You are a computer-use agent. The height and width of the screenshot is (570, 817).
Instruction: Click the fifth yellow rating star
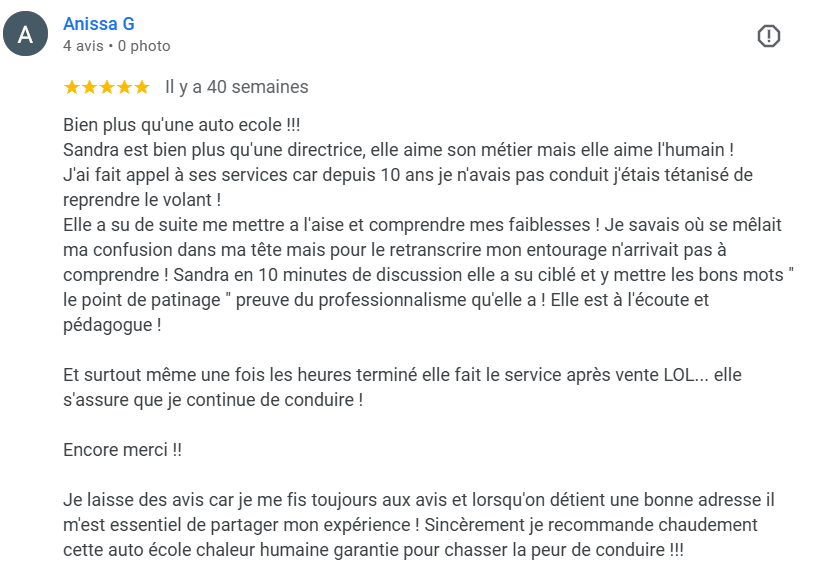[x=141, y=87]
